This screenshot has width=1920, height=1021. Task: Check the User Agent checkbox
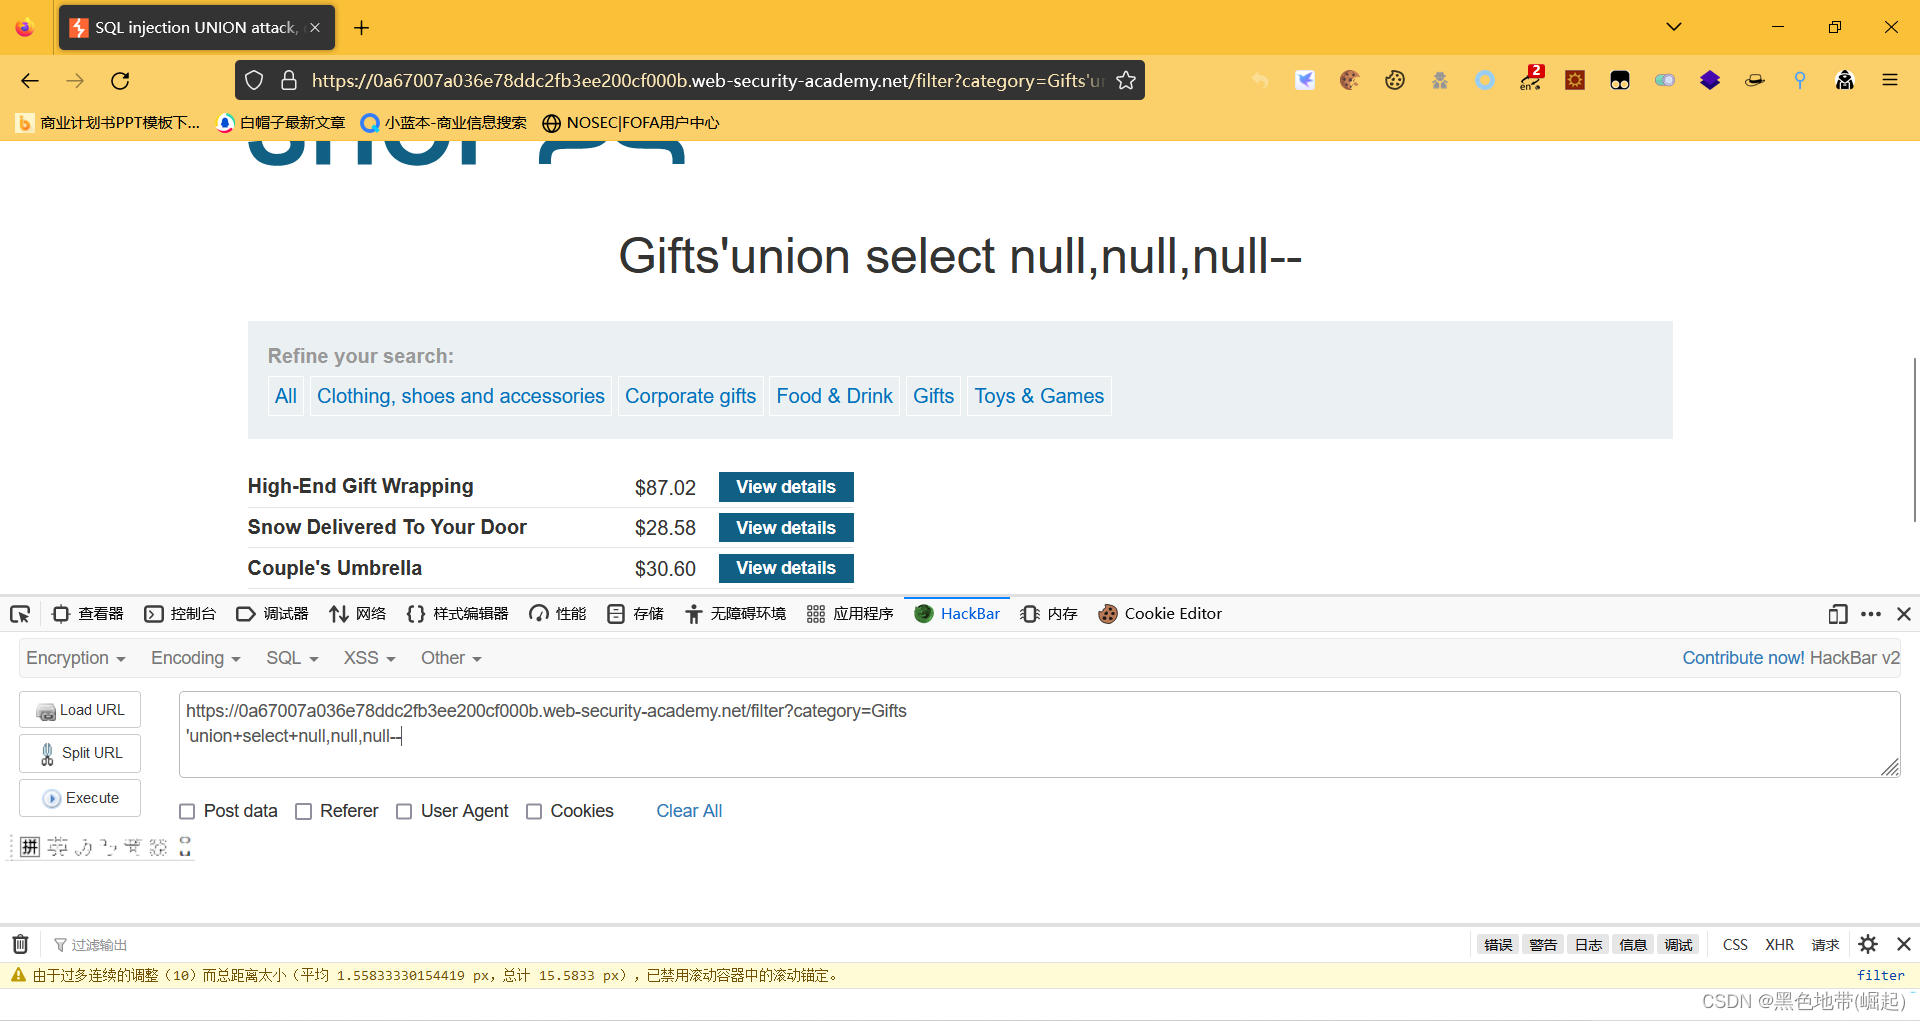point(404,812)
